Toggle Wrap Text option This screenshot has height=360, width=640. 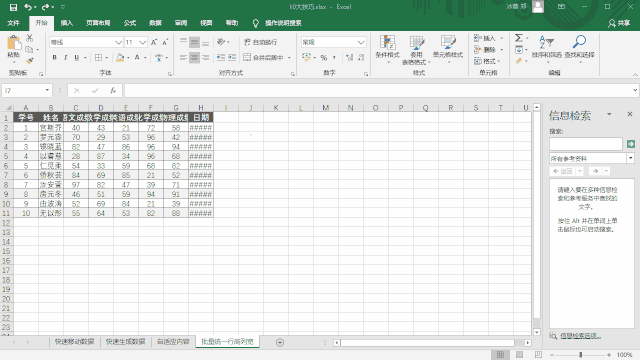pos(260,42)
